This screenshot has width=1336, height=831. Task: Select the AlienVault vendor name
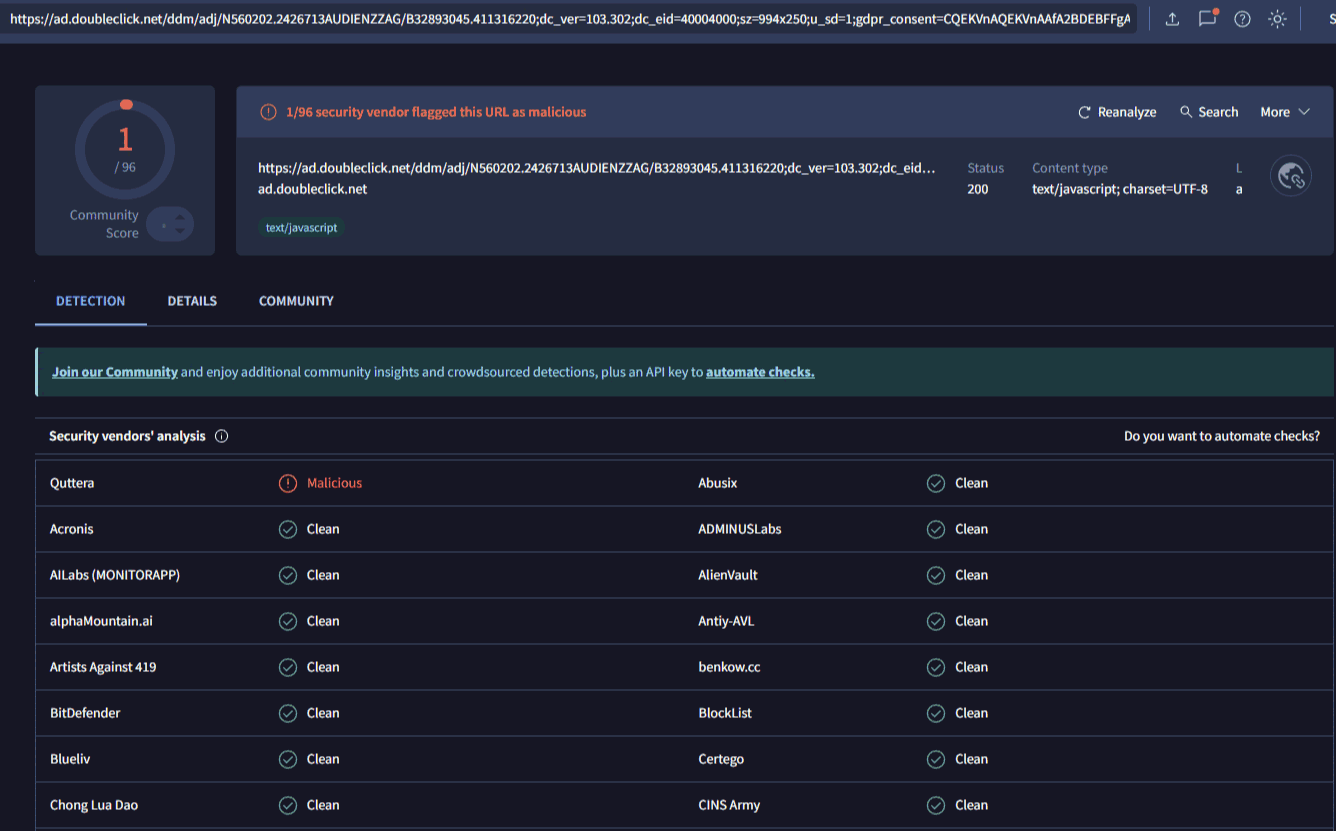coord(728,575)
